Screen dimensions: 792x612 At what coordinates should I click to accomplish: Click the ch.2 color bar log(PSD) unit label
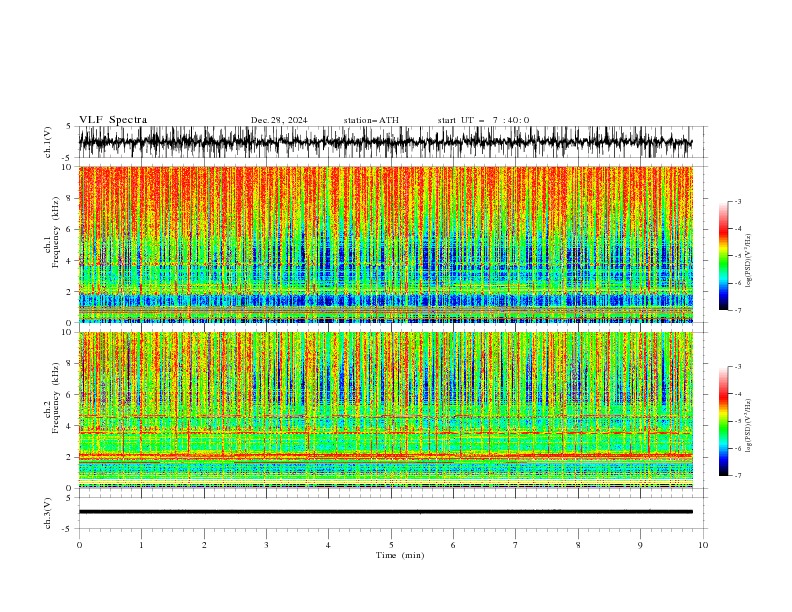(x=749, y=426)
